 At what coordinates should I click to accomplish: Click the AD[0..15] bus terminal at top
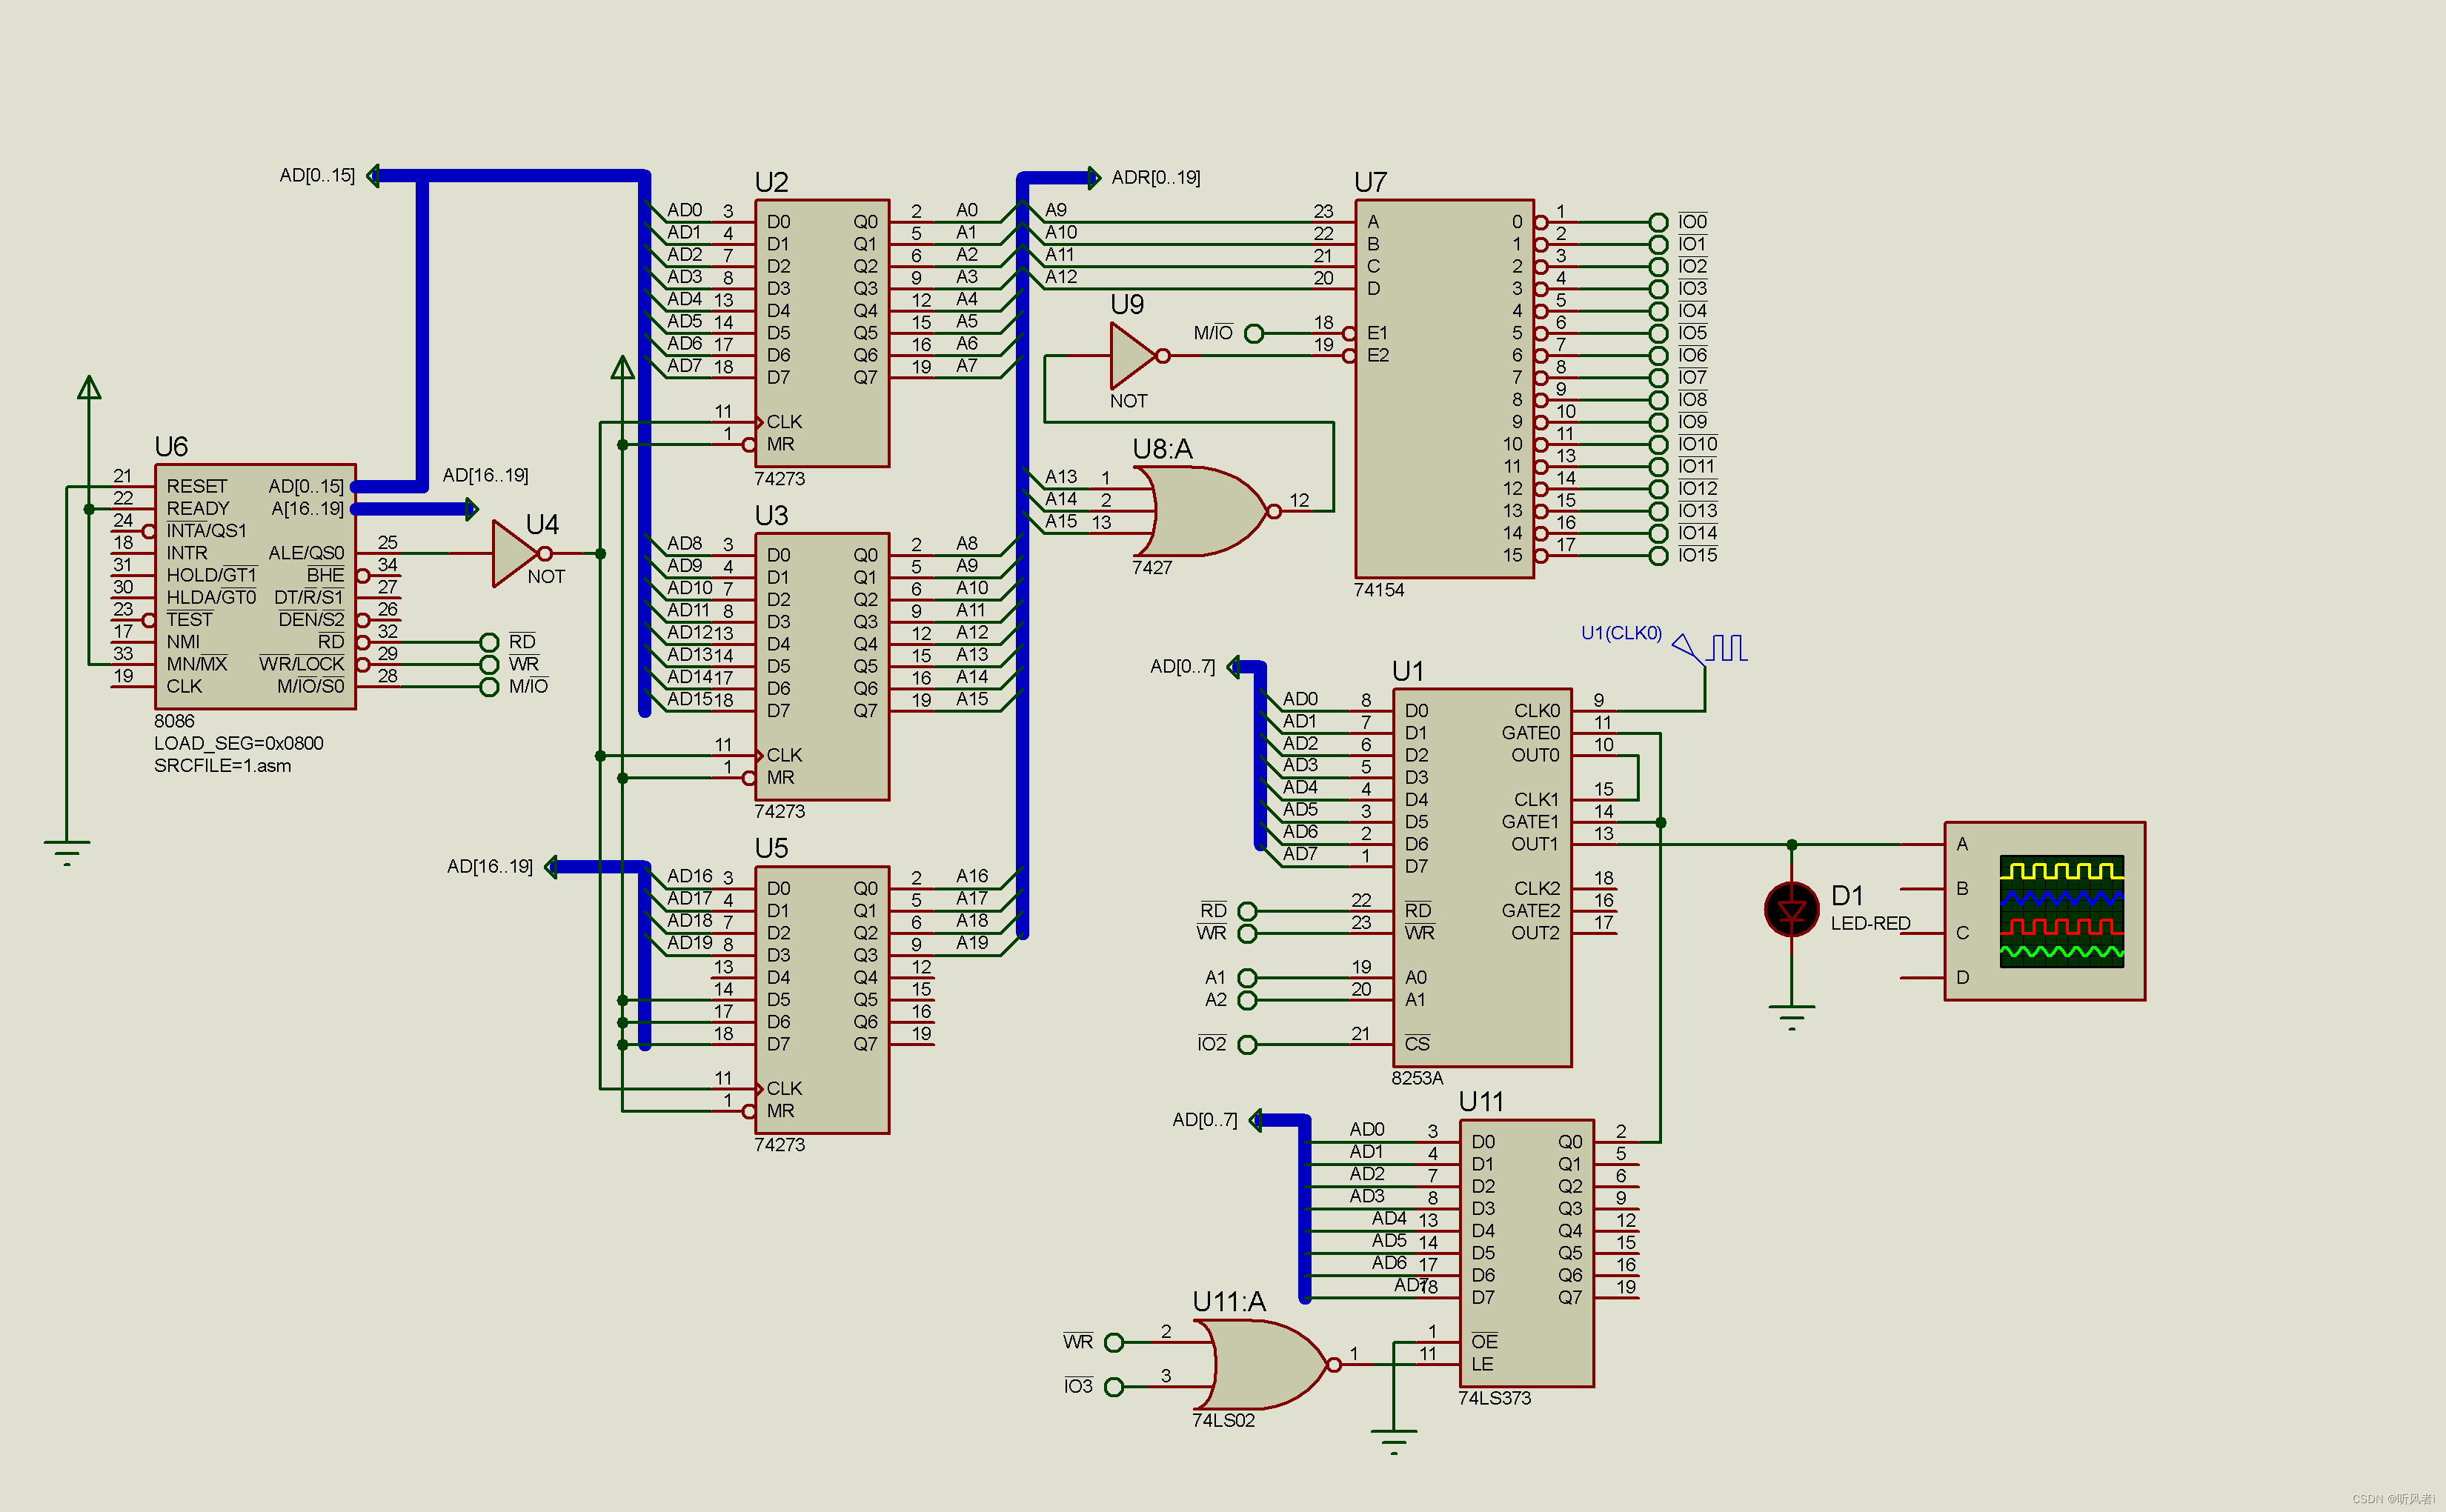374,176
